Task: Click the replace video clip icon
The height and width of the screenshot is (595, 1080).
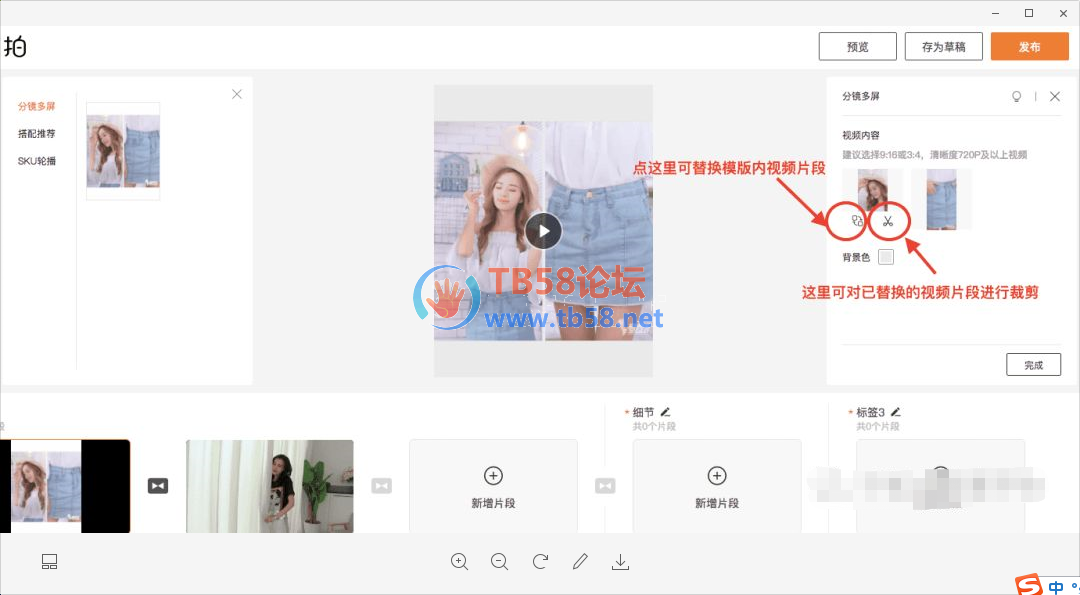Action: point(855,221)
